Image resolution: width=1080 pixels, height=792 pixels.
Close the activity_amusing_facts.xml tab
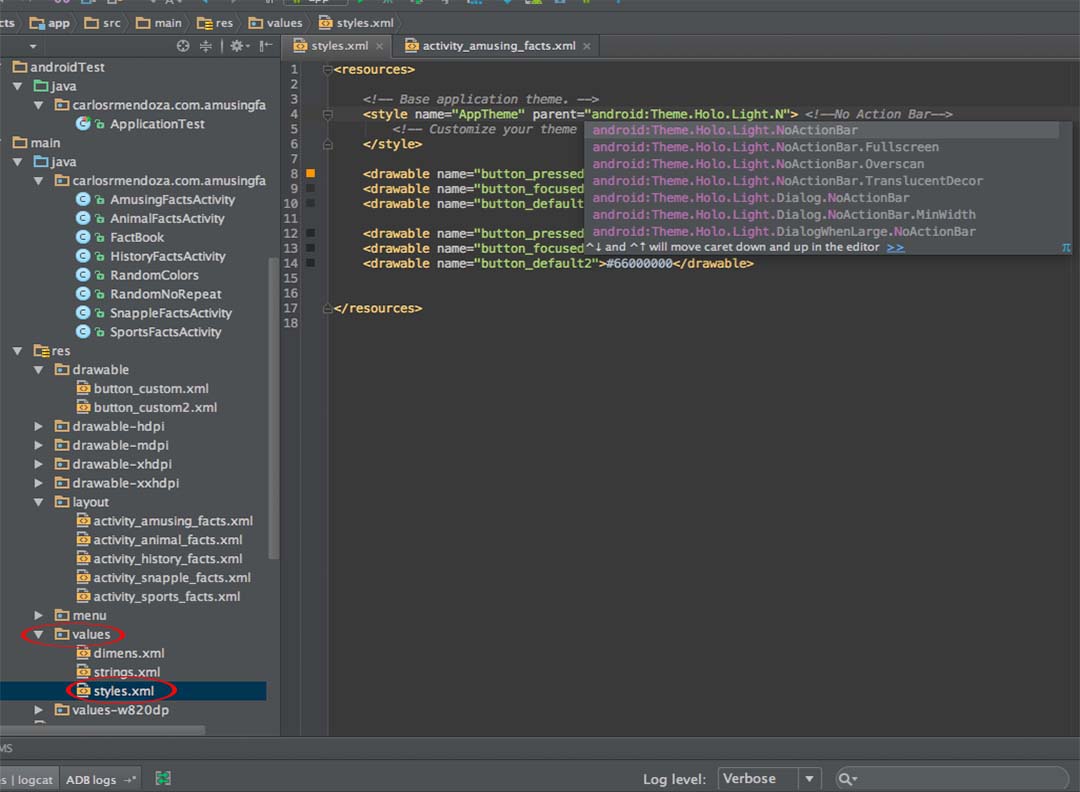pos(587,46)
